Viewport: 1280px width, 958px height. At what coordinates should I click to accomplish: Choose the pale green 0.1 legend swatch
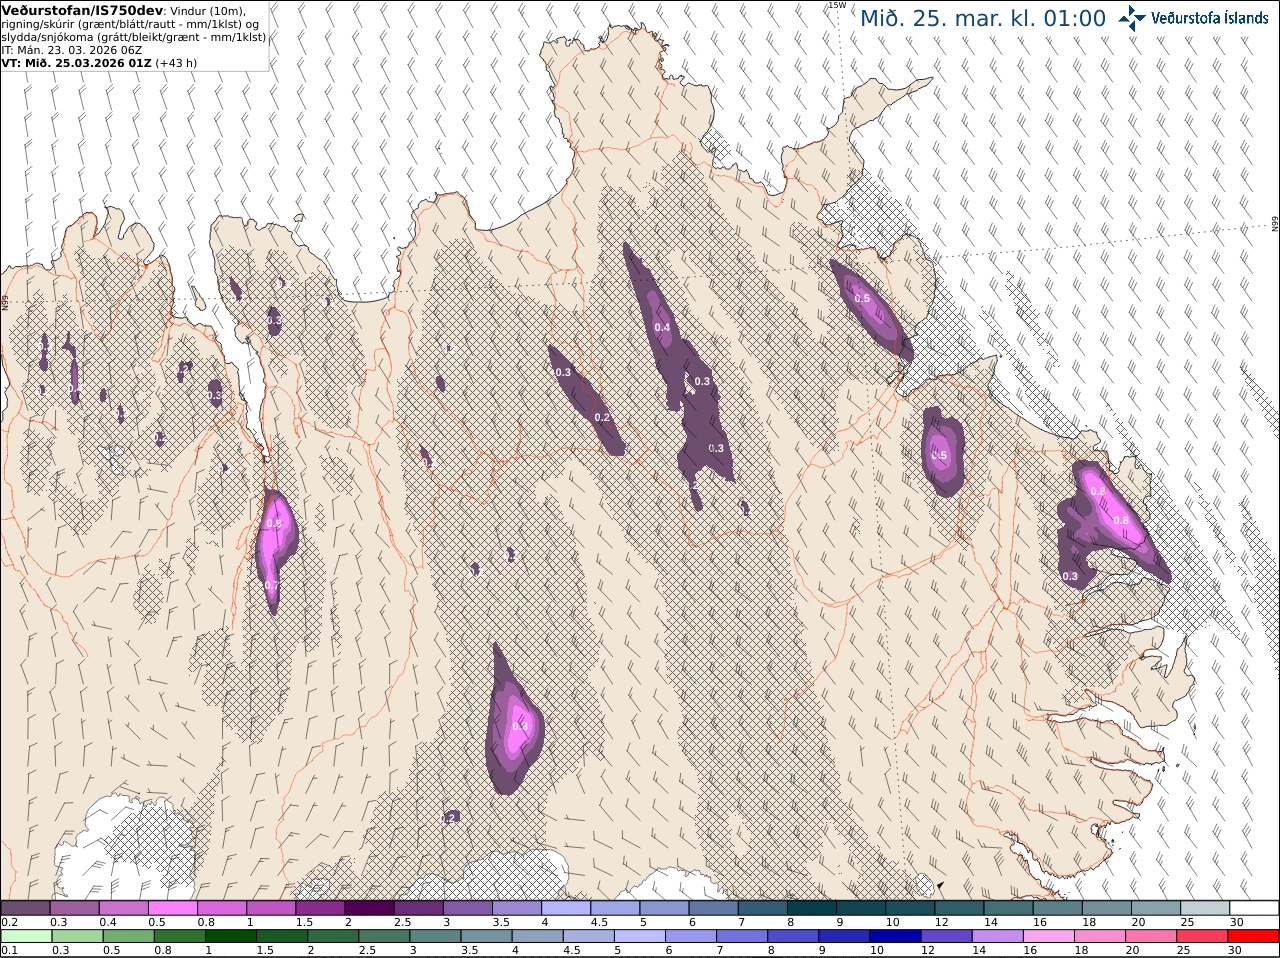tap(25, 936)
